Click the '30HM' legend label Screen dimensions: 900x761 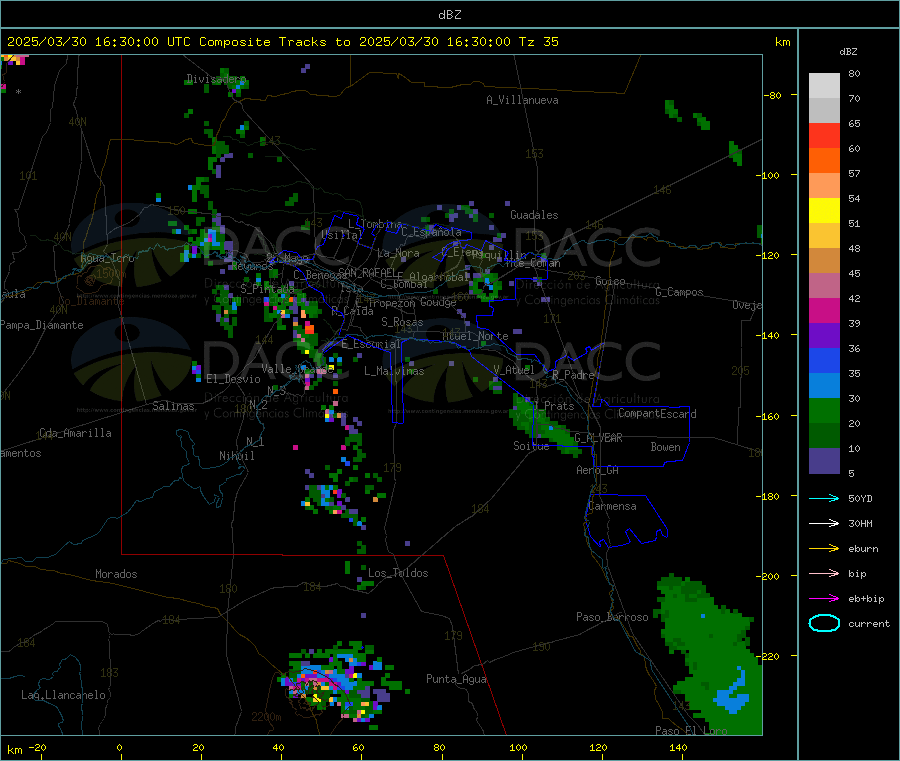click(860, 523)
